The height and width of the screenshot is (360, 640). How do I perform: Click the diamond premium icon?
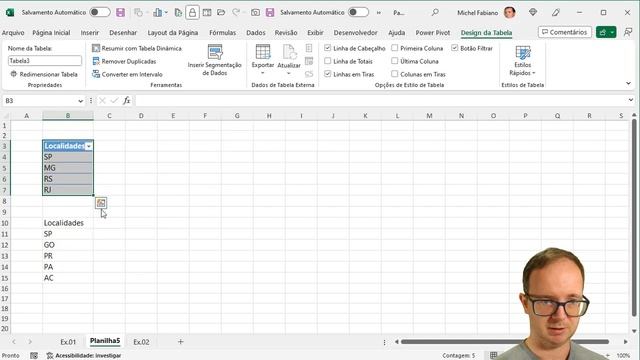533,13
